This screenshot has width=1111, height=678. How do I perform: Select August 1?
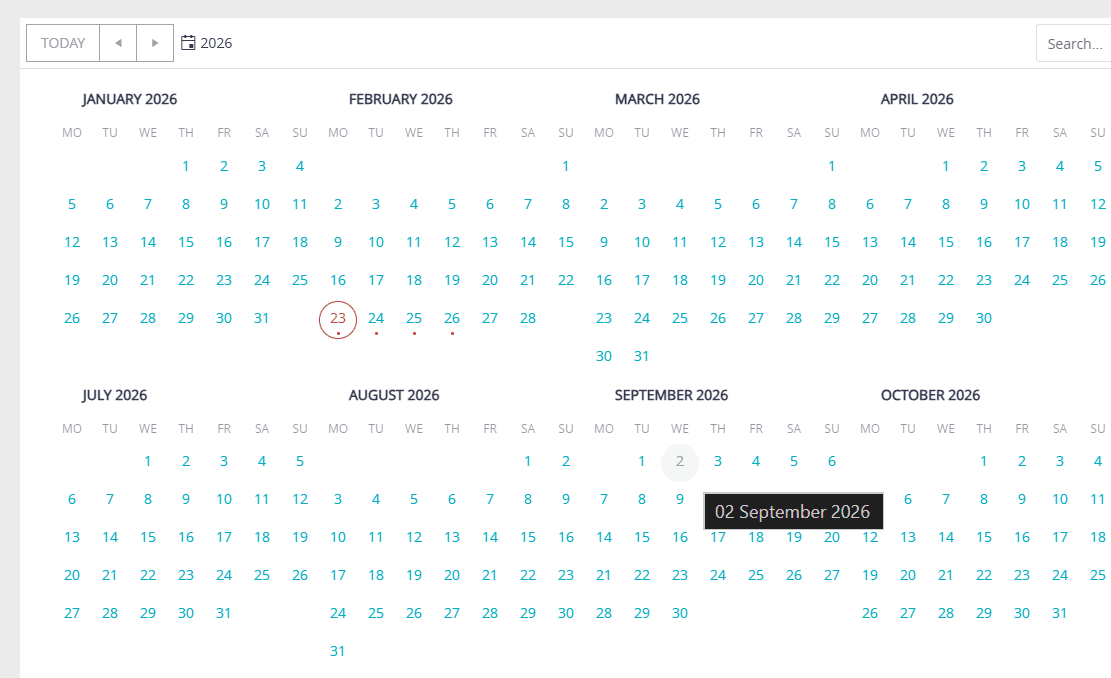pyautogui.click(x=528, y=461)
